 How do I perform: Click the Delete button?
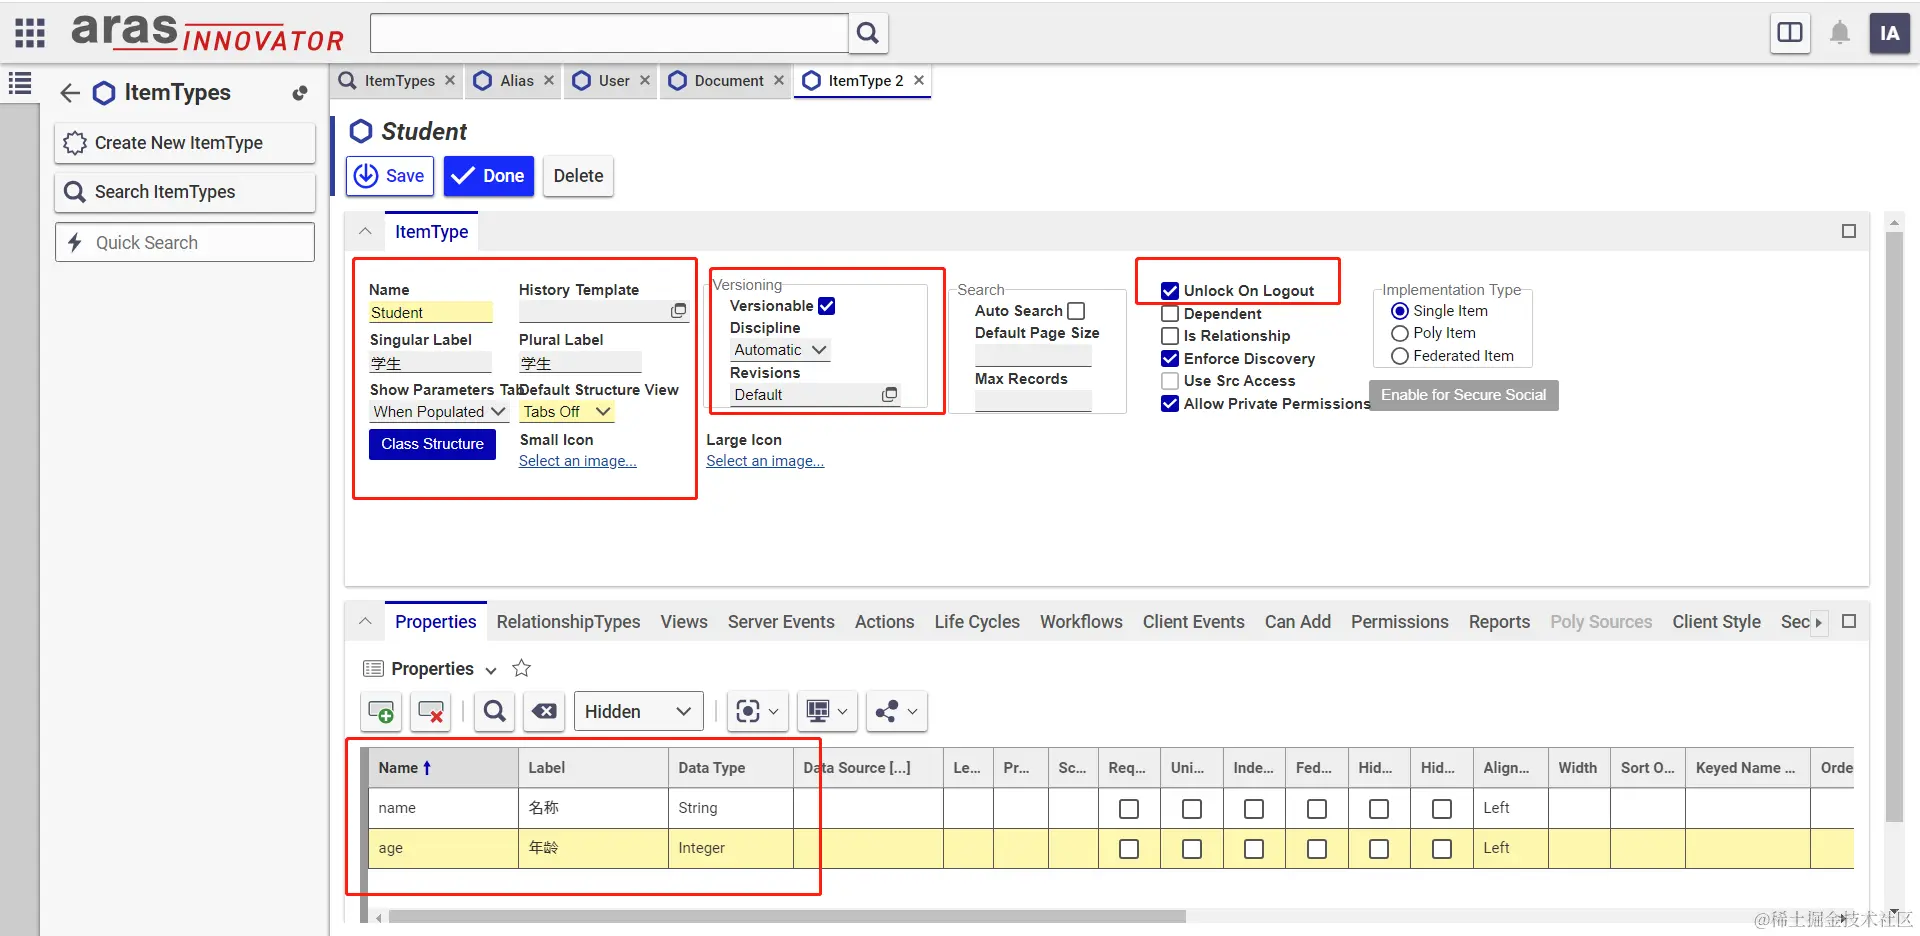[578, 176]
